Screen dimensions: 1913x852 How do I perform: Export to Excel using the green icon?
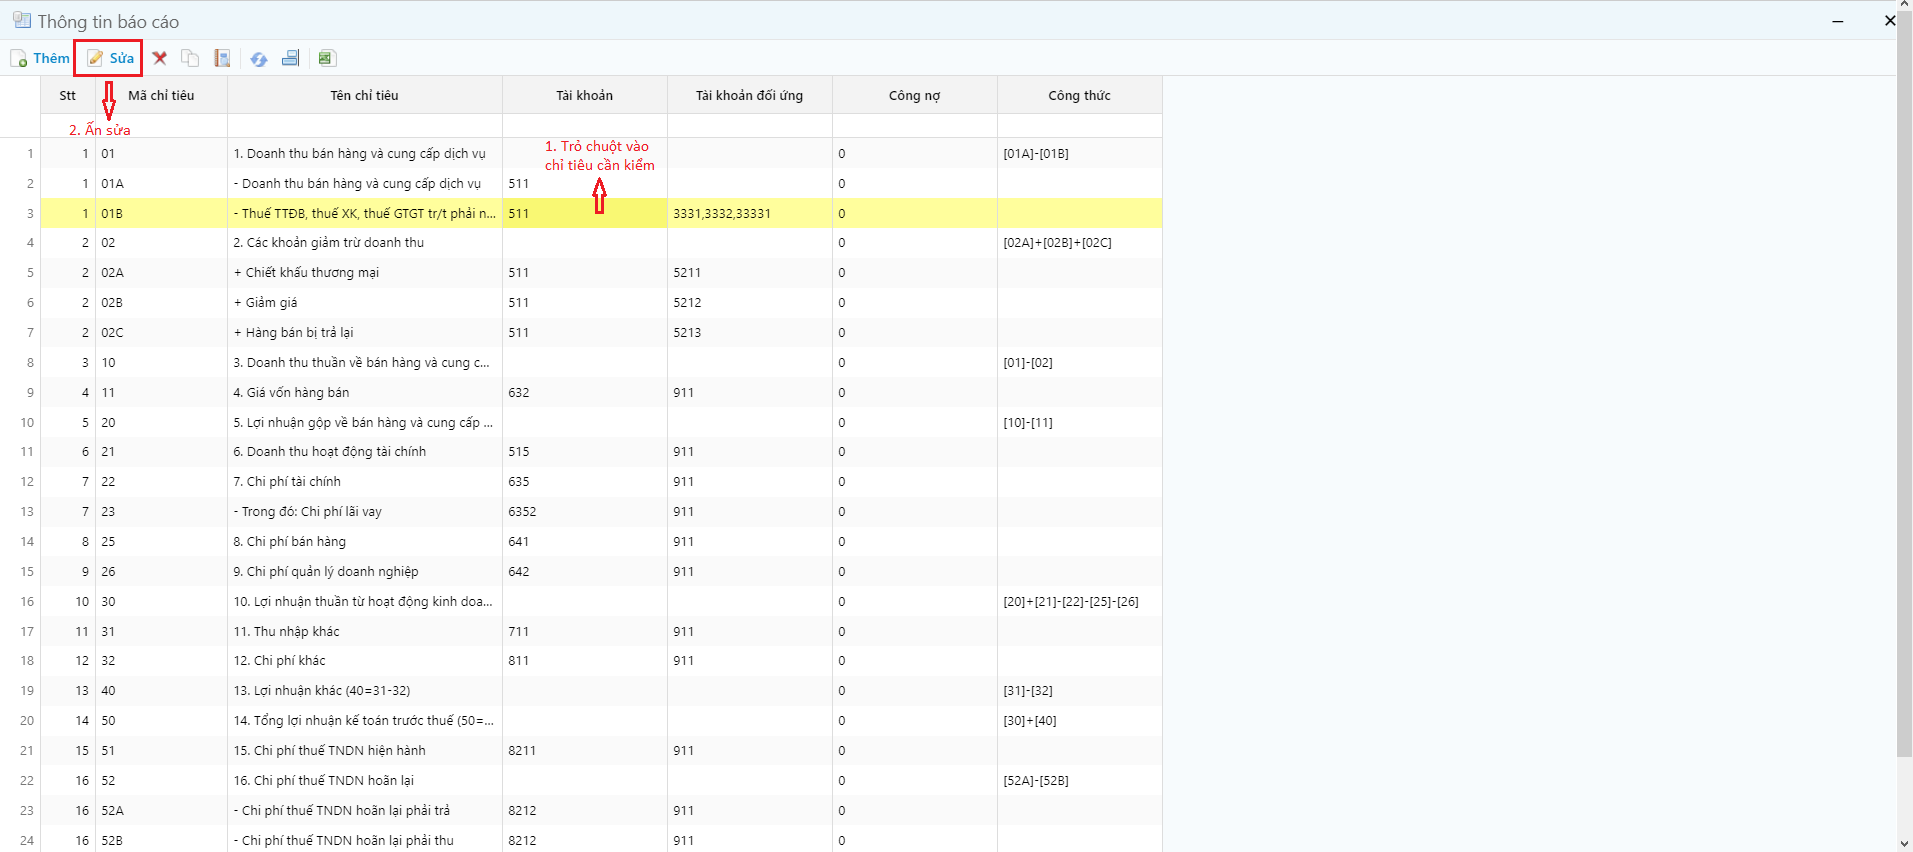tap(326, 58)
